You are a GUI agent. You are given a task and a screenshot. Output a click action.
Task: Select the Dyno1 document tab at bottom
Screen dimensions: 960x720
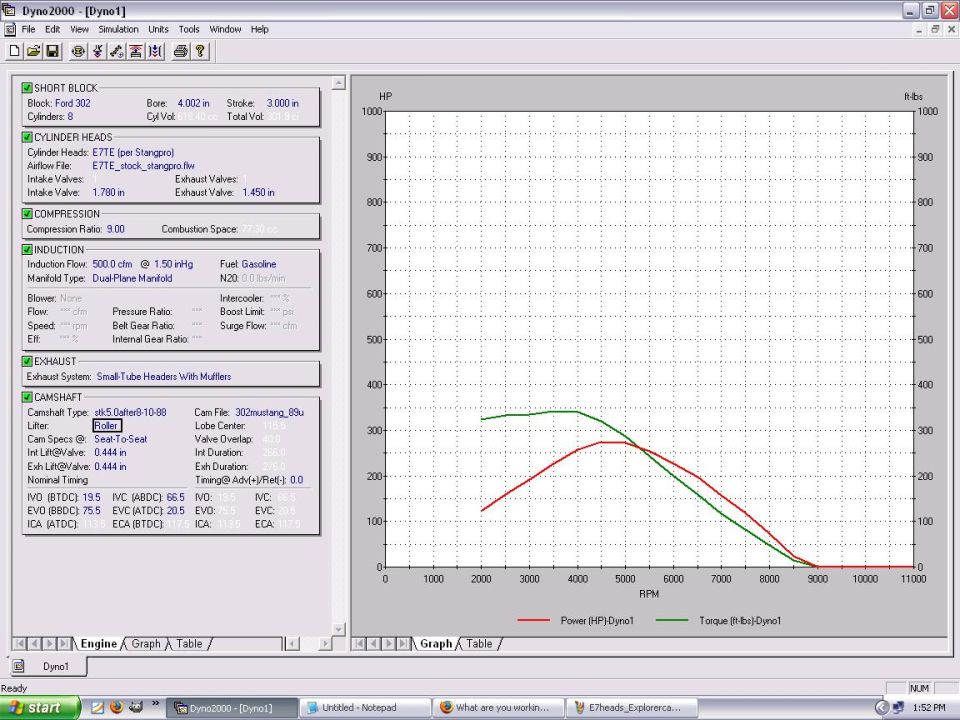tap(48, 666)
